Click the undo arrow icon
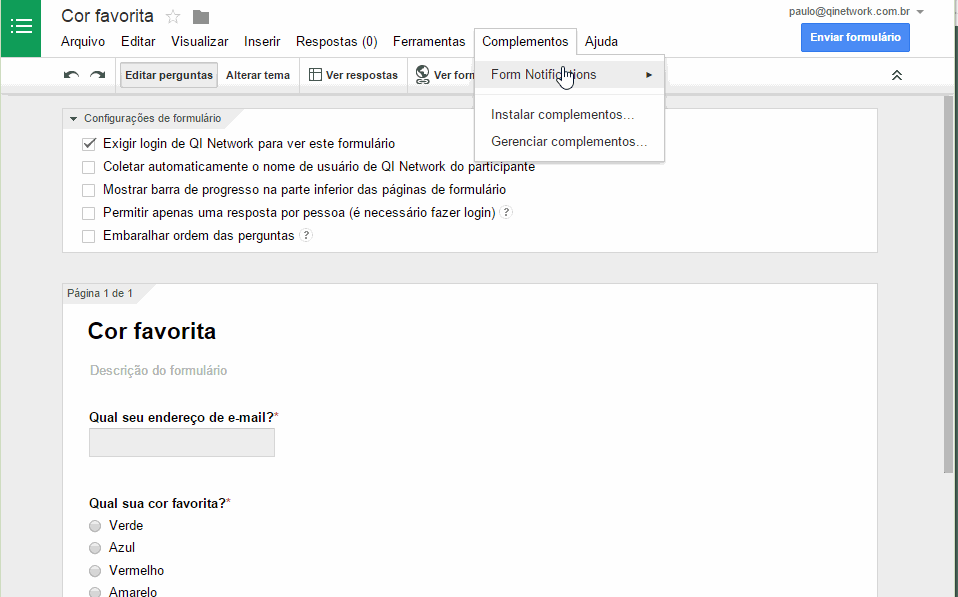Image resolution: width=958 pixels, height=597 pixels. tap(71, 75)
